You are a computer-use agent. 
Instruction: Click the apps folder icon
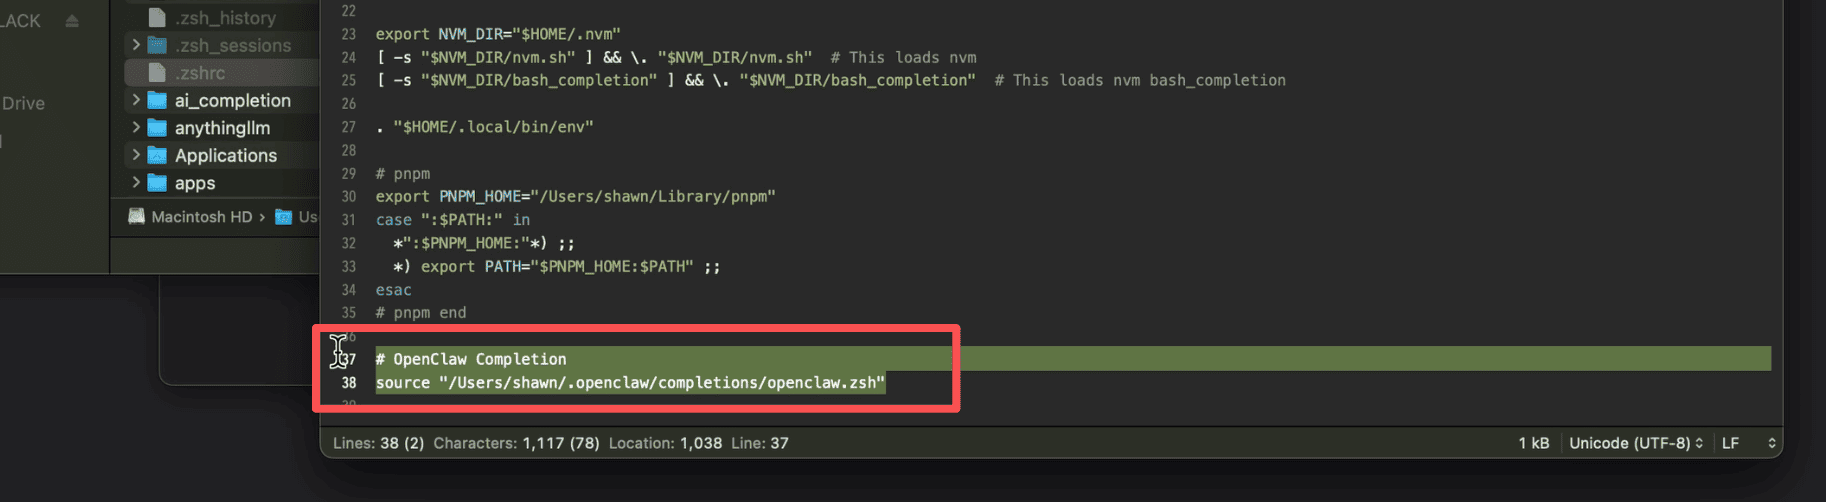157,183
